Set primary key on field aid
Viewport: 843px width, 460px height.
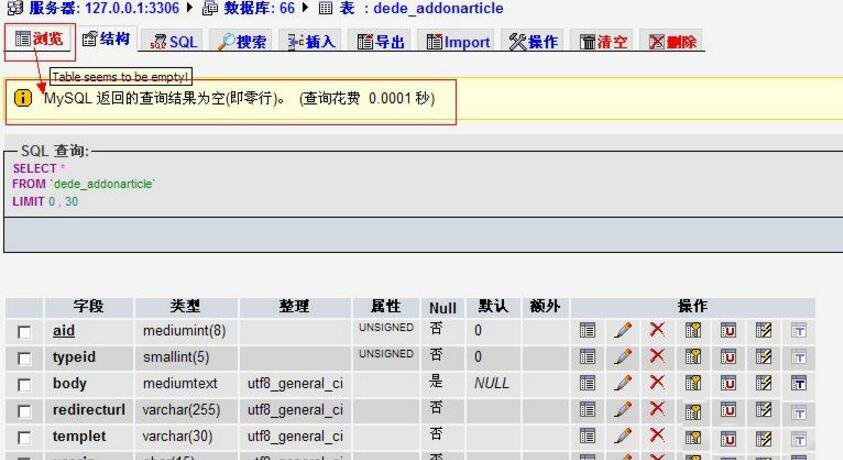(693, 330)
